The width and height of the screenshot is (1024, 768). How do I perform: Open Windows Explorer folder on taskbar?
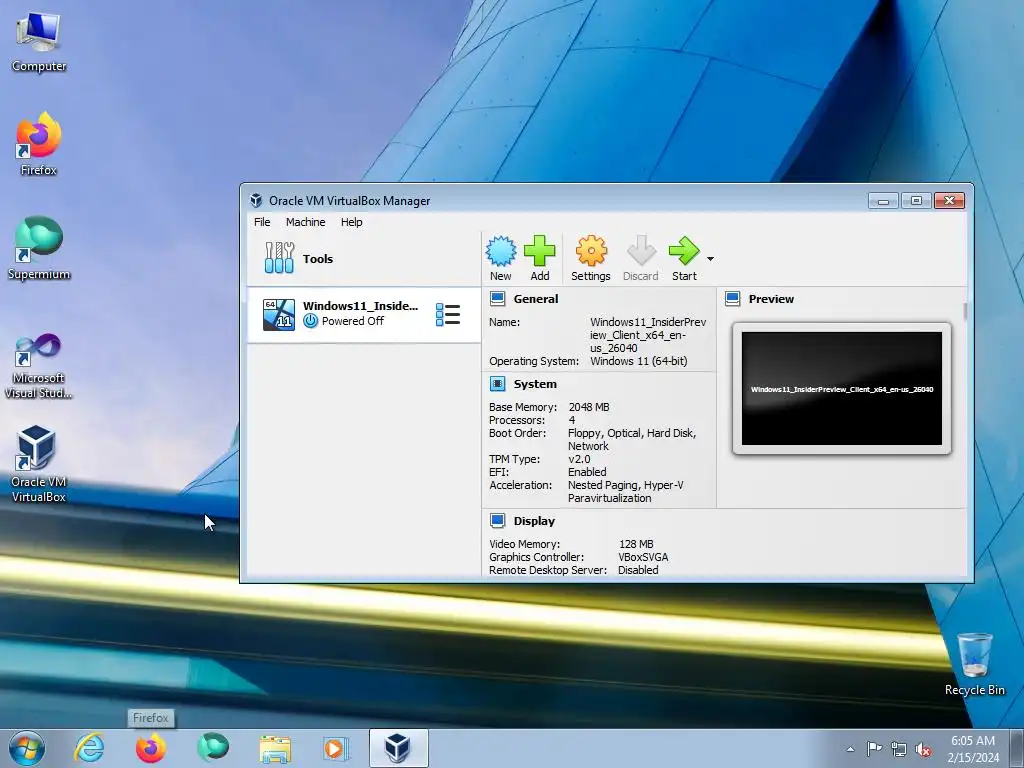(x=275, y=748)
